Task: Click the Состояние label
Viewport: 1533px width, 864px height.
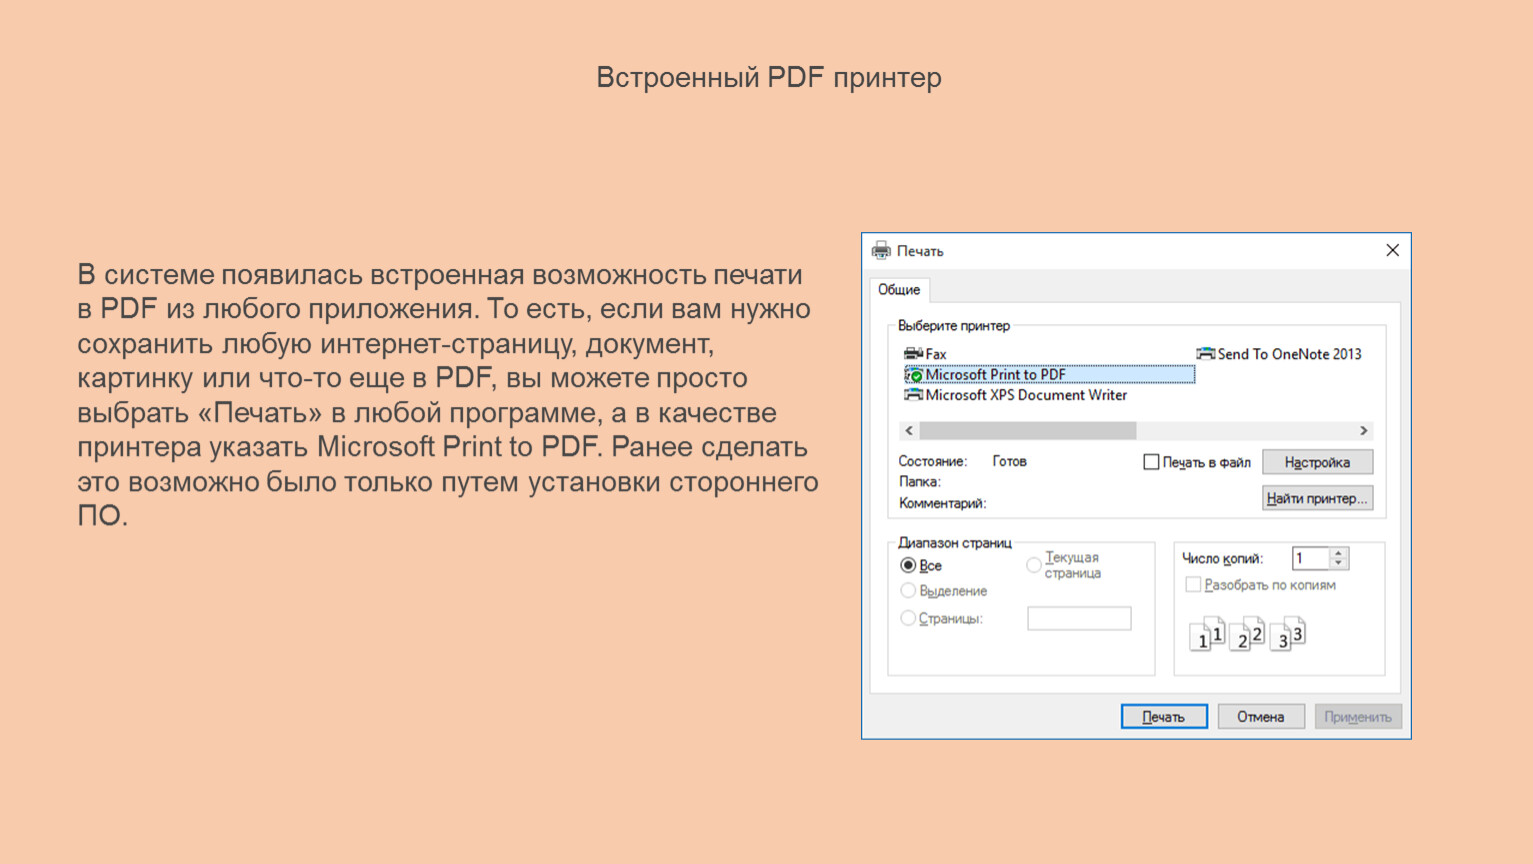Action: [933, 461]
